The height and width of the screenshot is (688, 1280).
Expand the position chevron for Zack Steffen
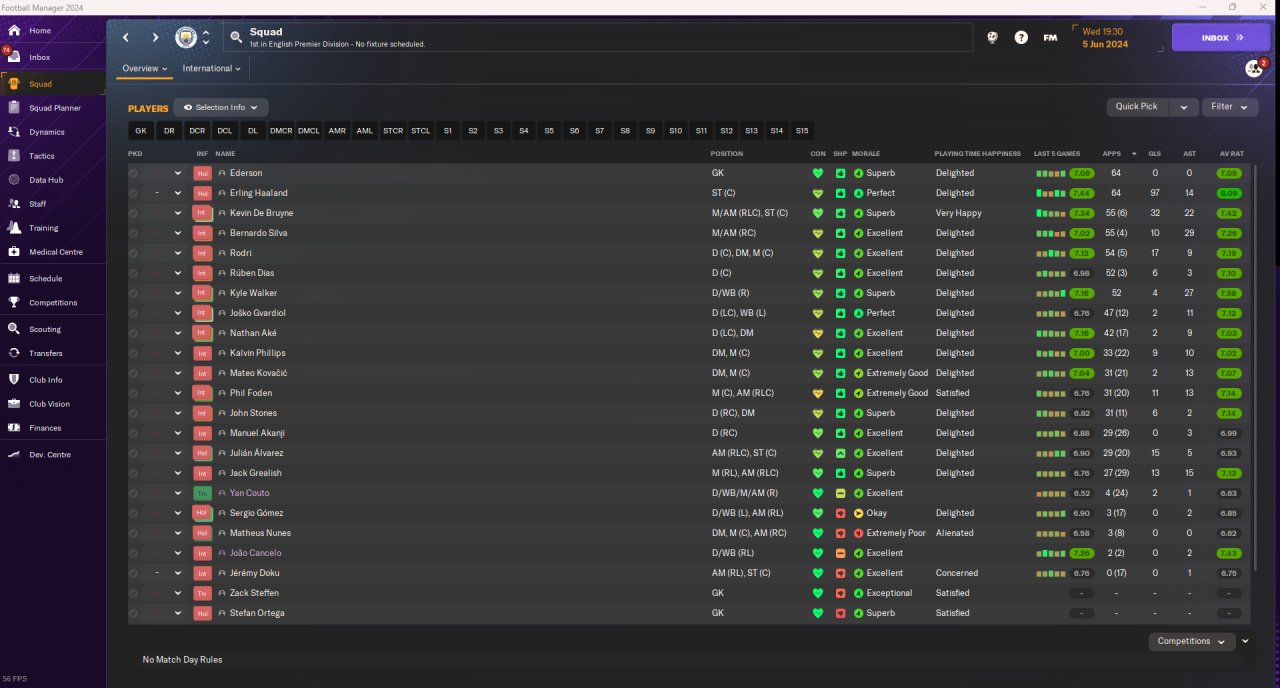click(x=178, y=593)
